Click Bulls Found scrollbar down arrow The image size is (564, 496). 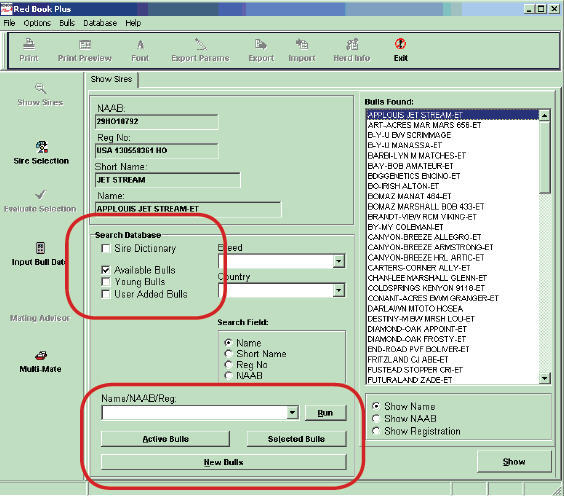(545, 378)
